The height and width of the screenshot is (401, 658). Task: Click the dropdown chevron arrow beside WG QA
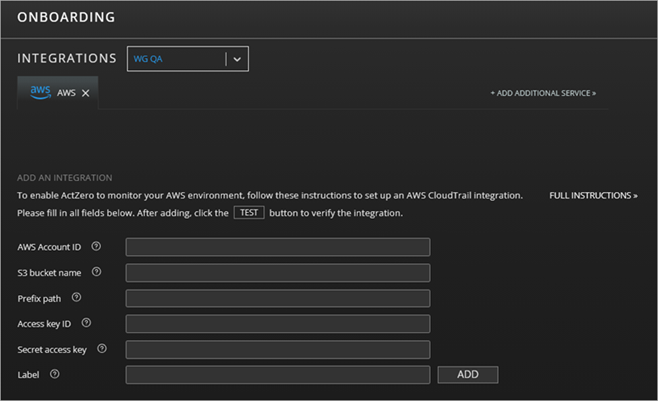point(237,59)
